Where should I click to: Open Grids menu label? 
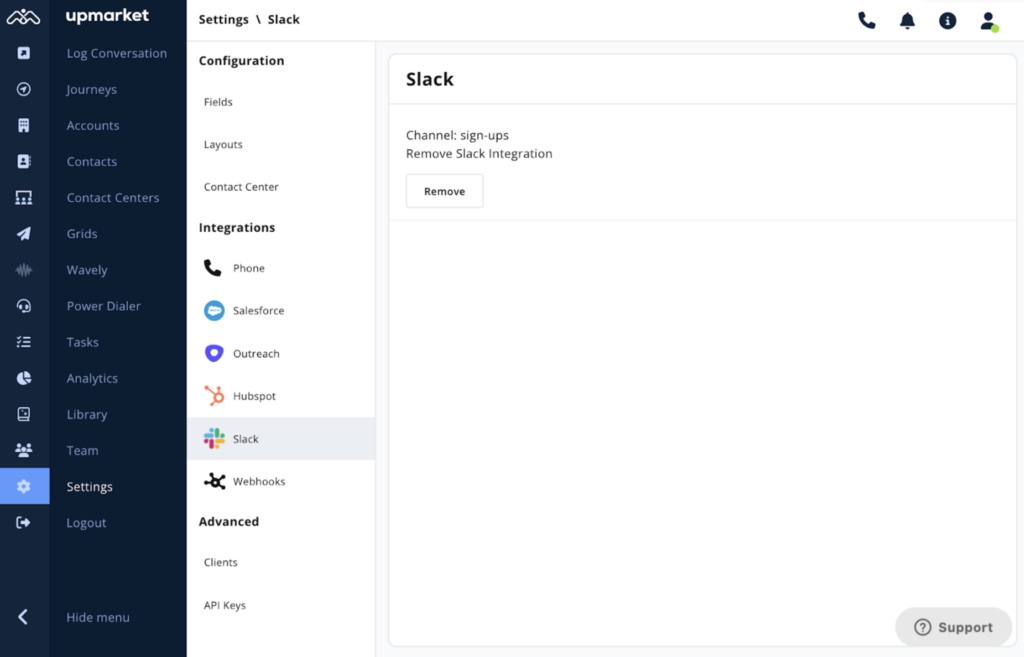(82, 234)
